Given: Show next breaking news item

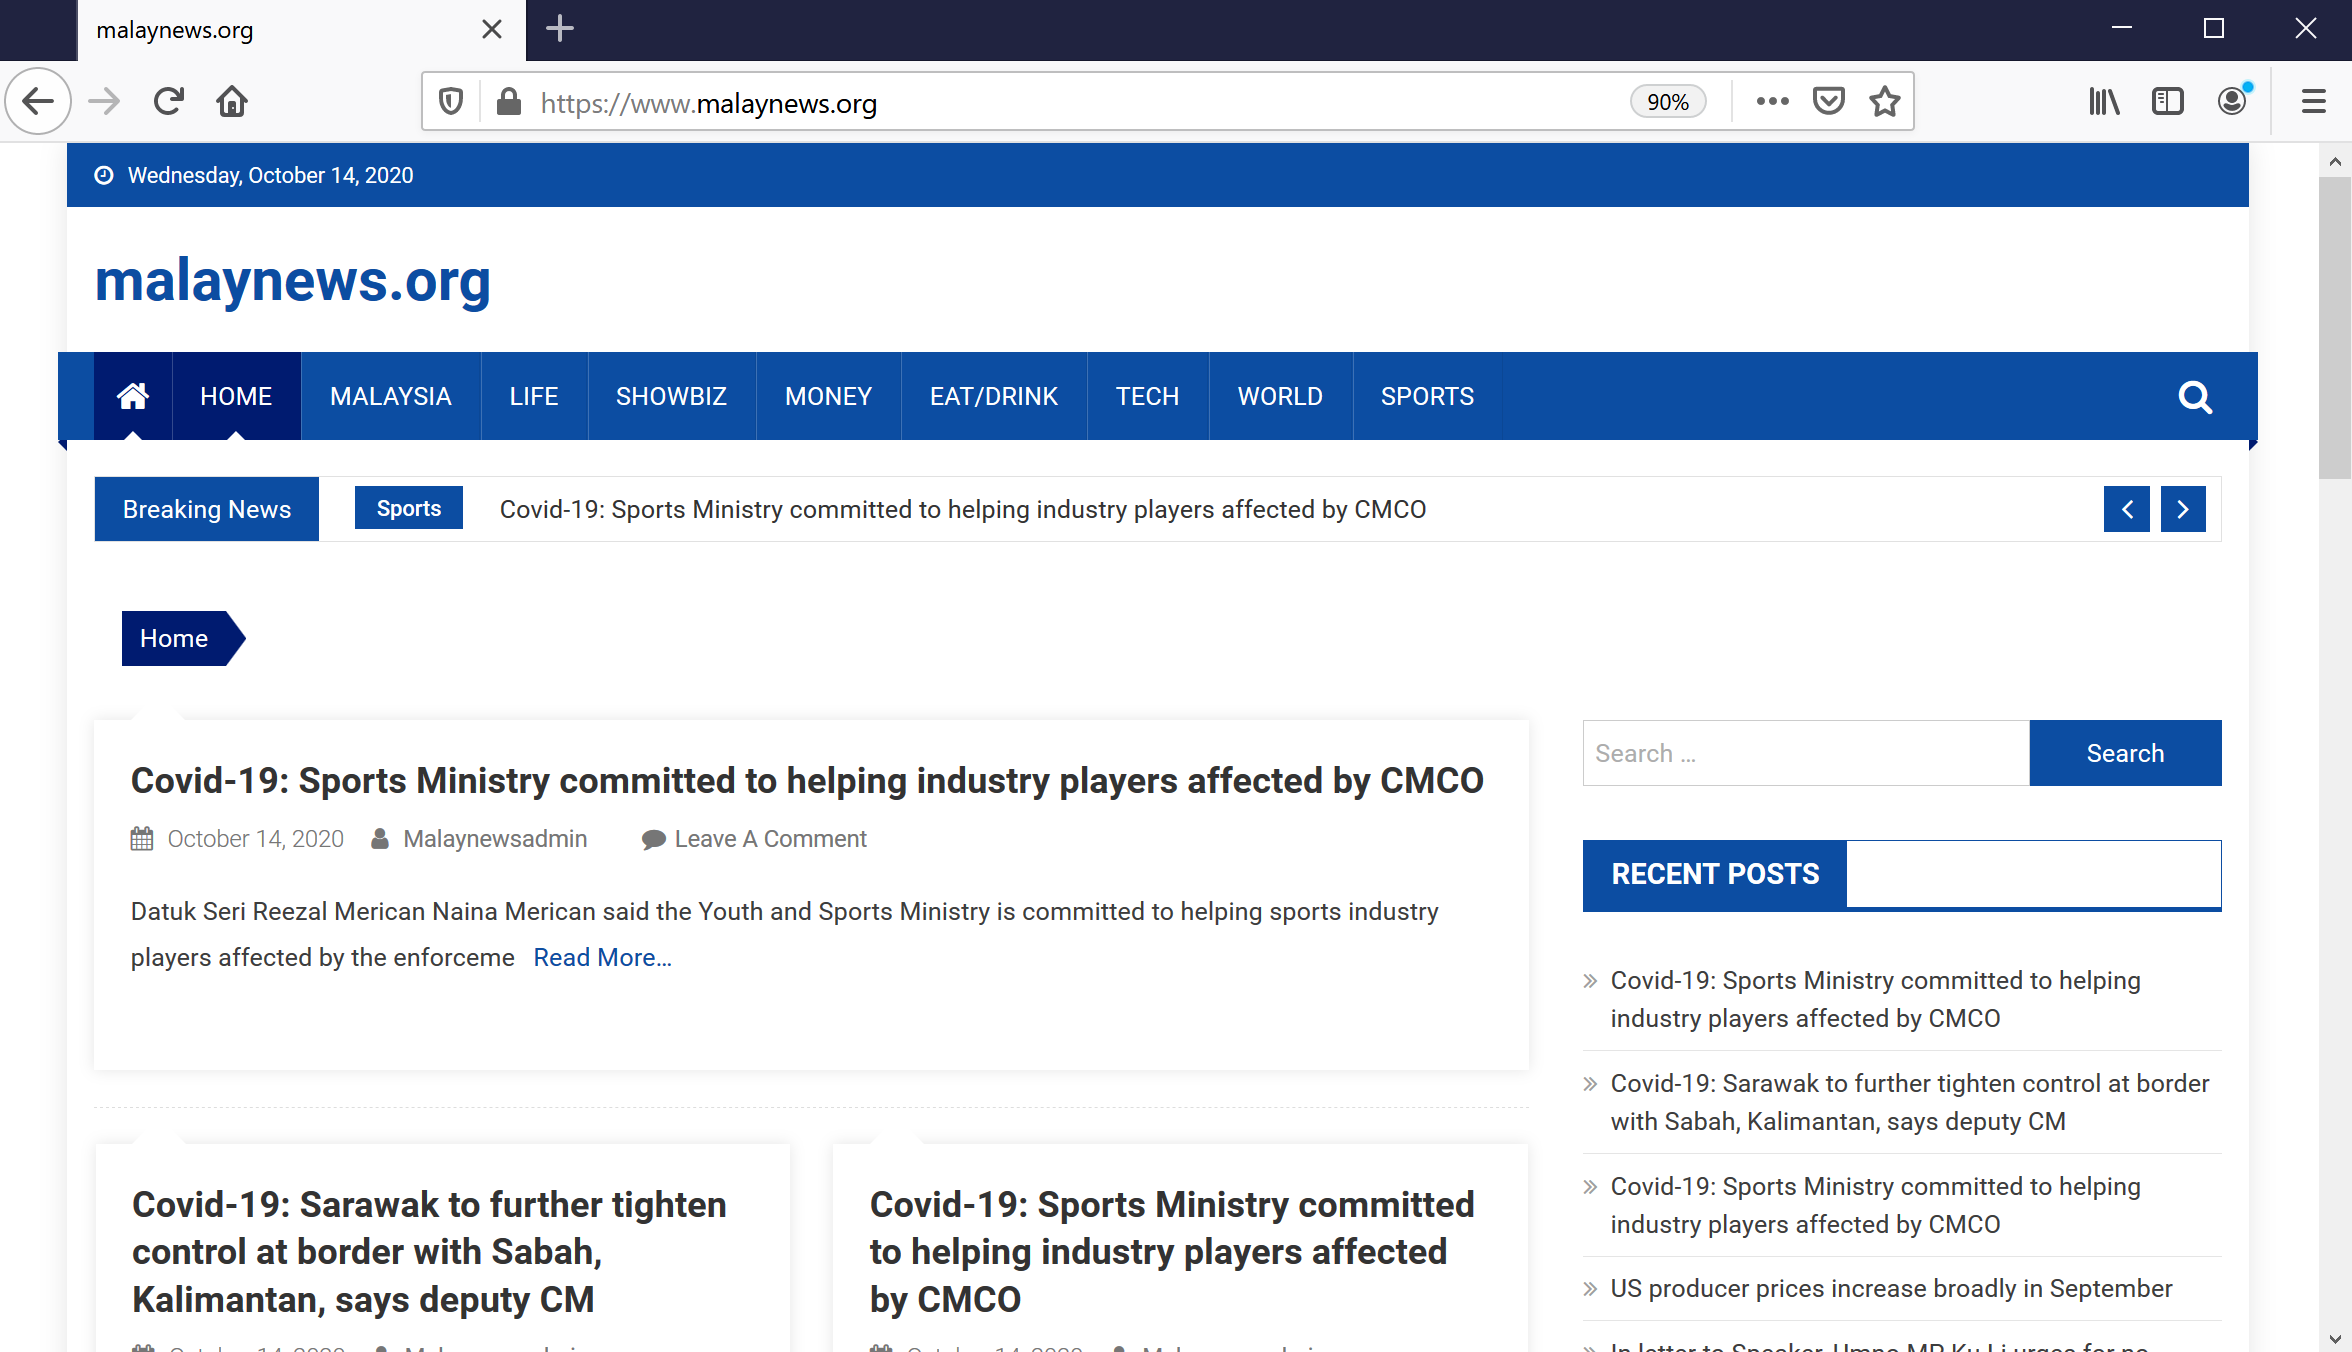Looking at the screenshot, I should [2183, 509].
